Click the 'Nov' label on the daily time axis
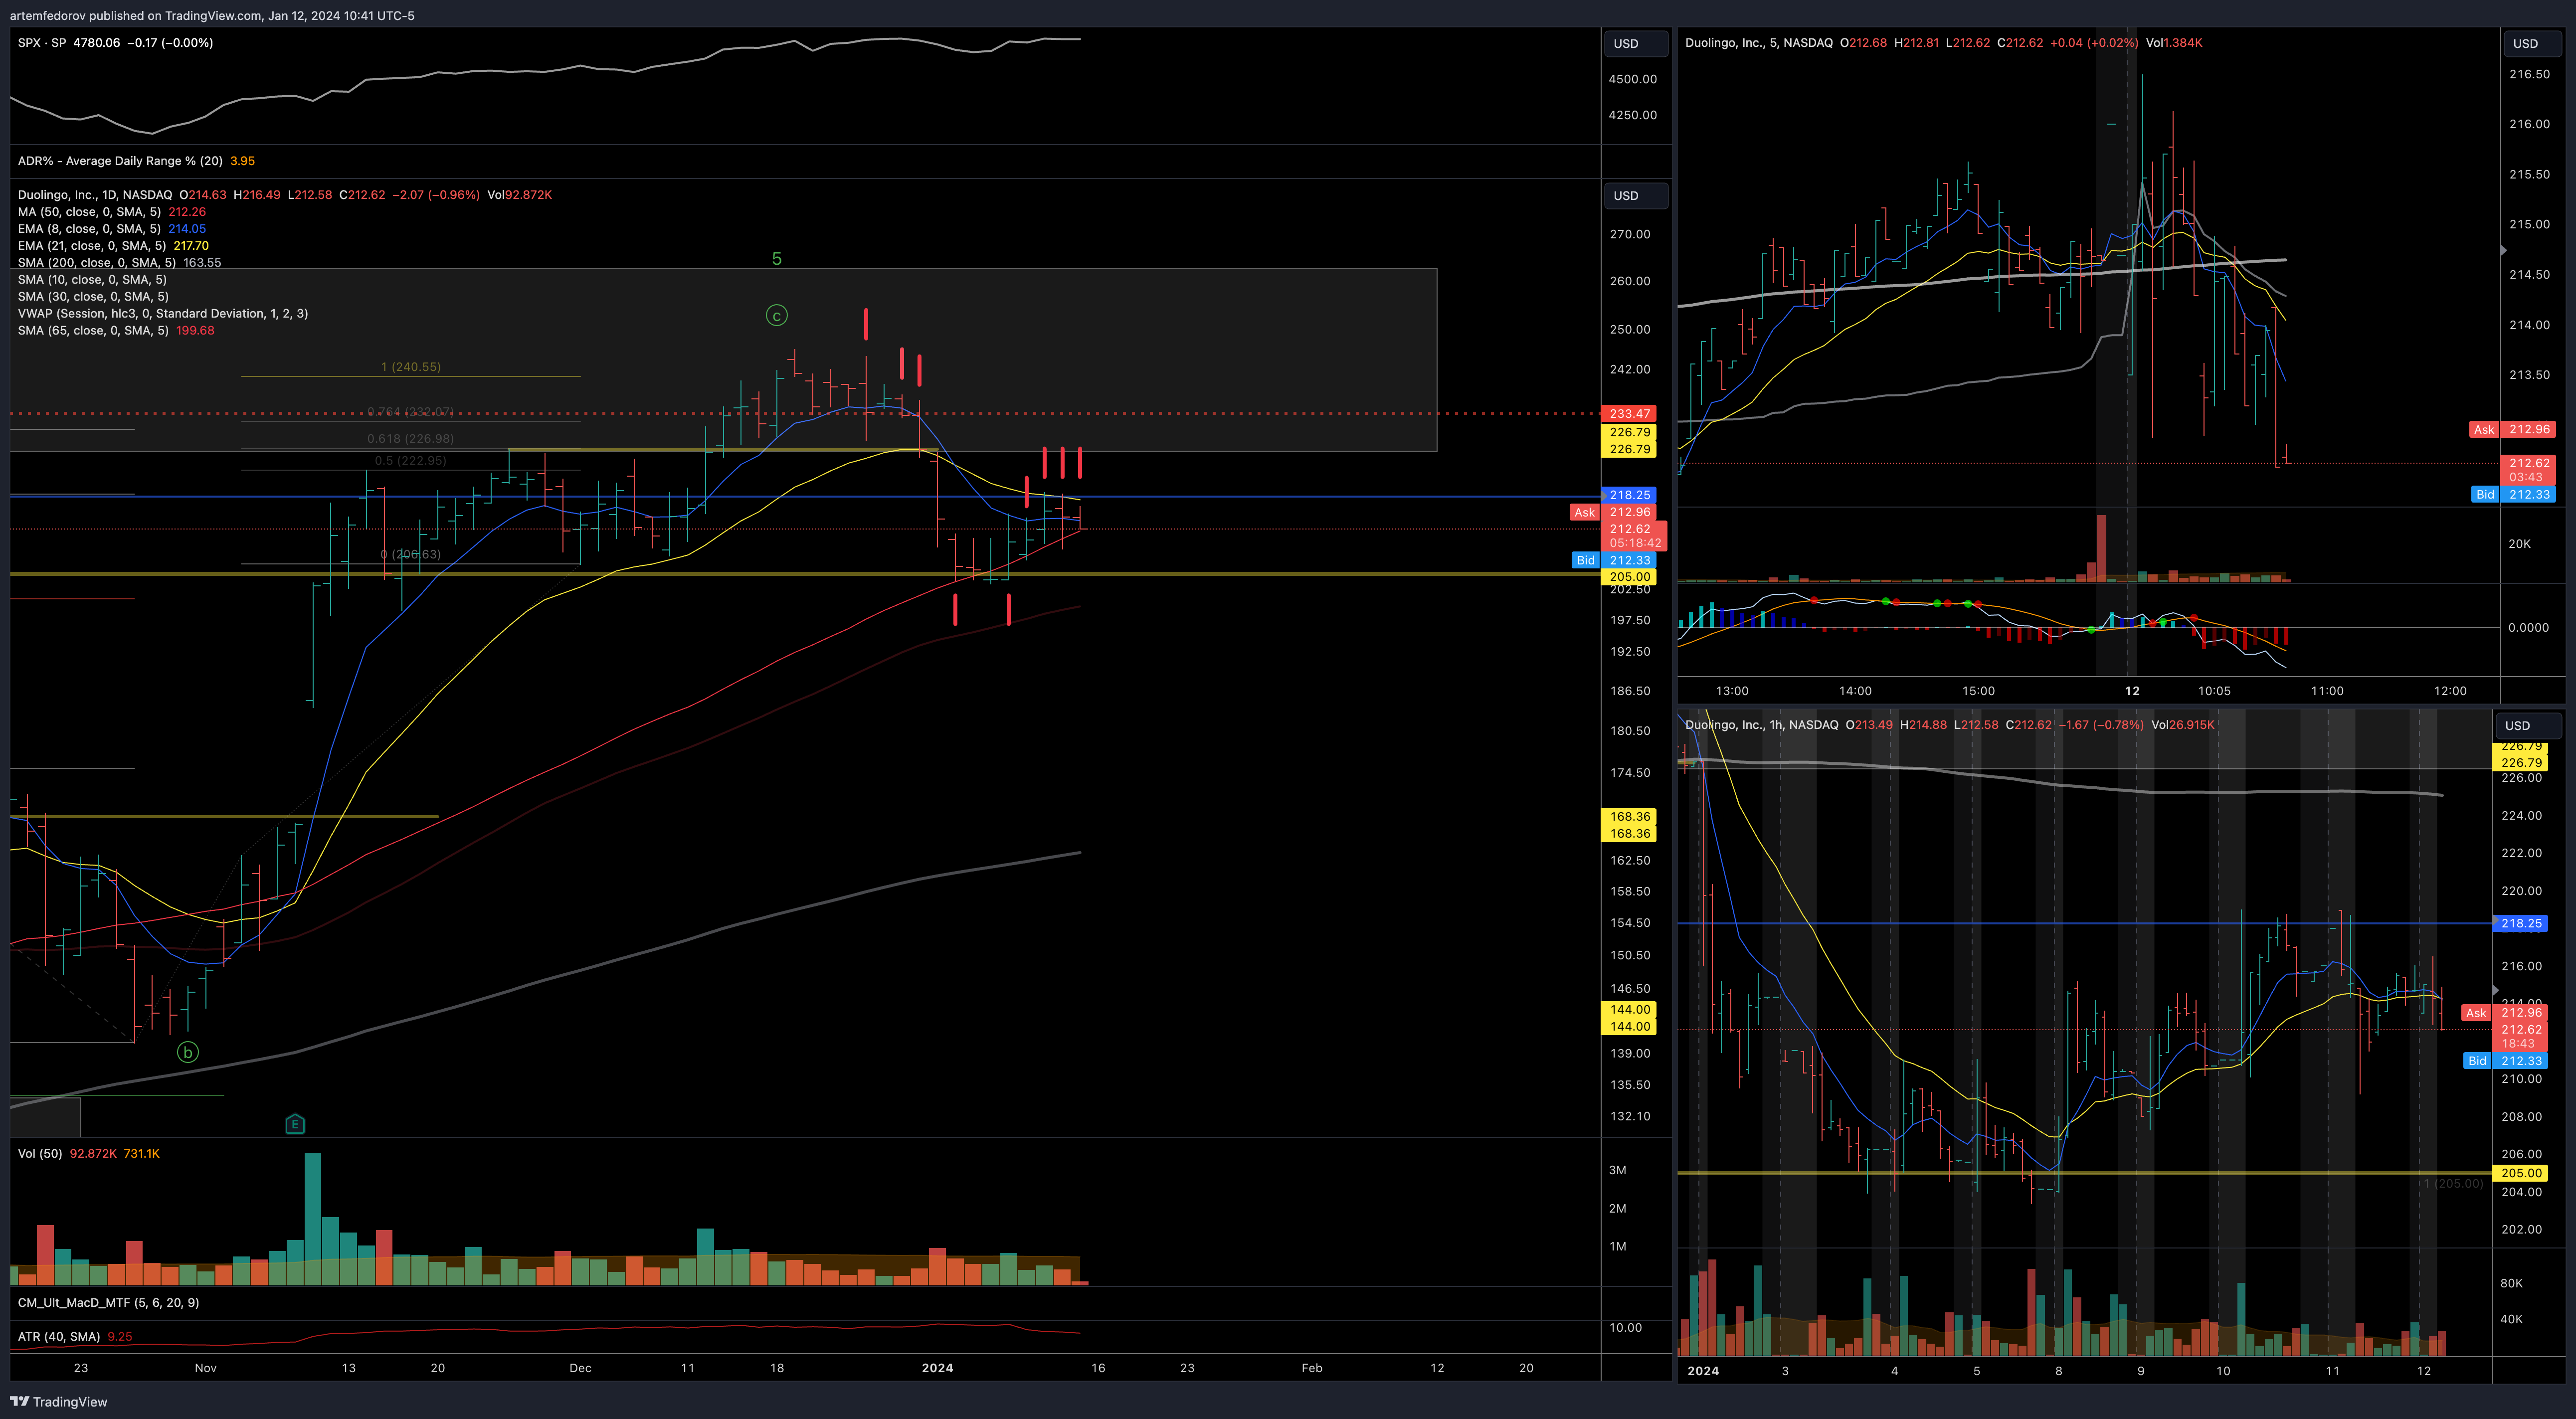 (205, 1368)
